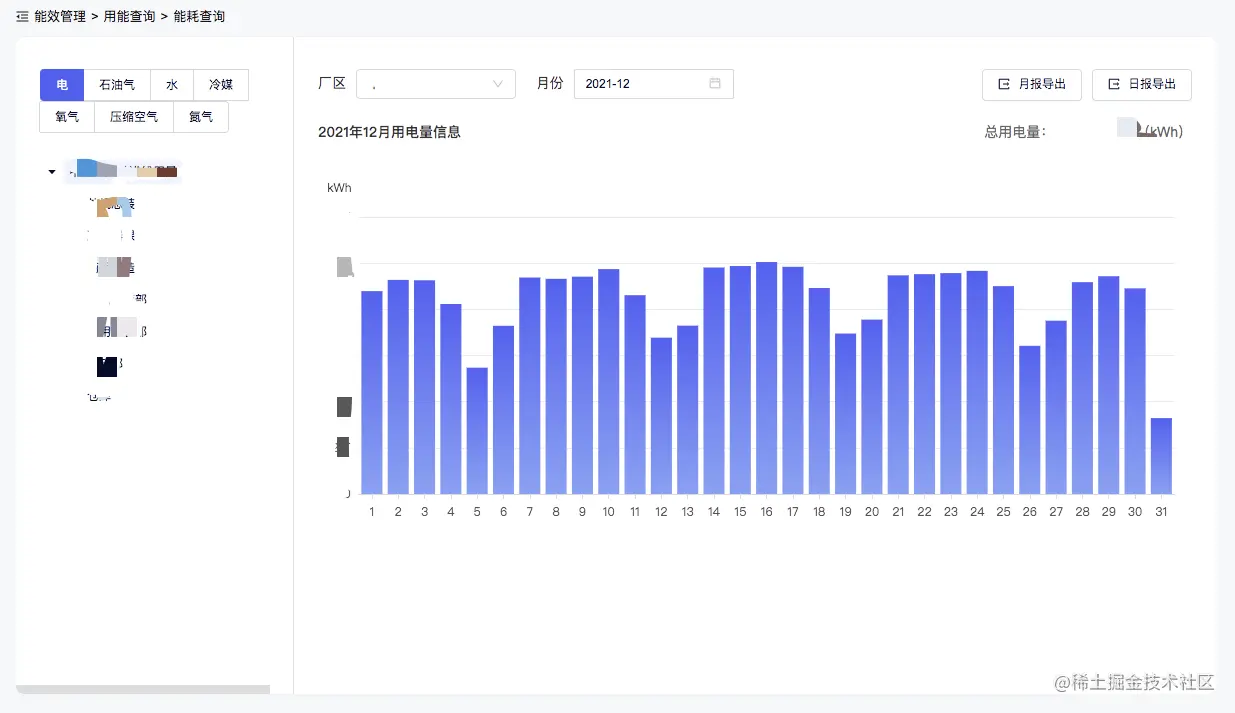
Task: Click the chart bar for day 10
Action: point(609,382)
